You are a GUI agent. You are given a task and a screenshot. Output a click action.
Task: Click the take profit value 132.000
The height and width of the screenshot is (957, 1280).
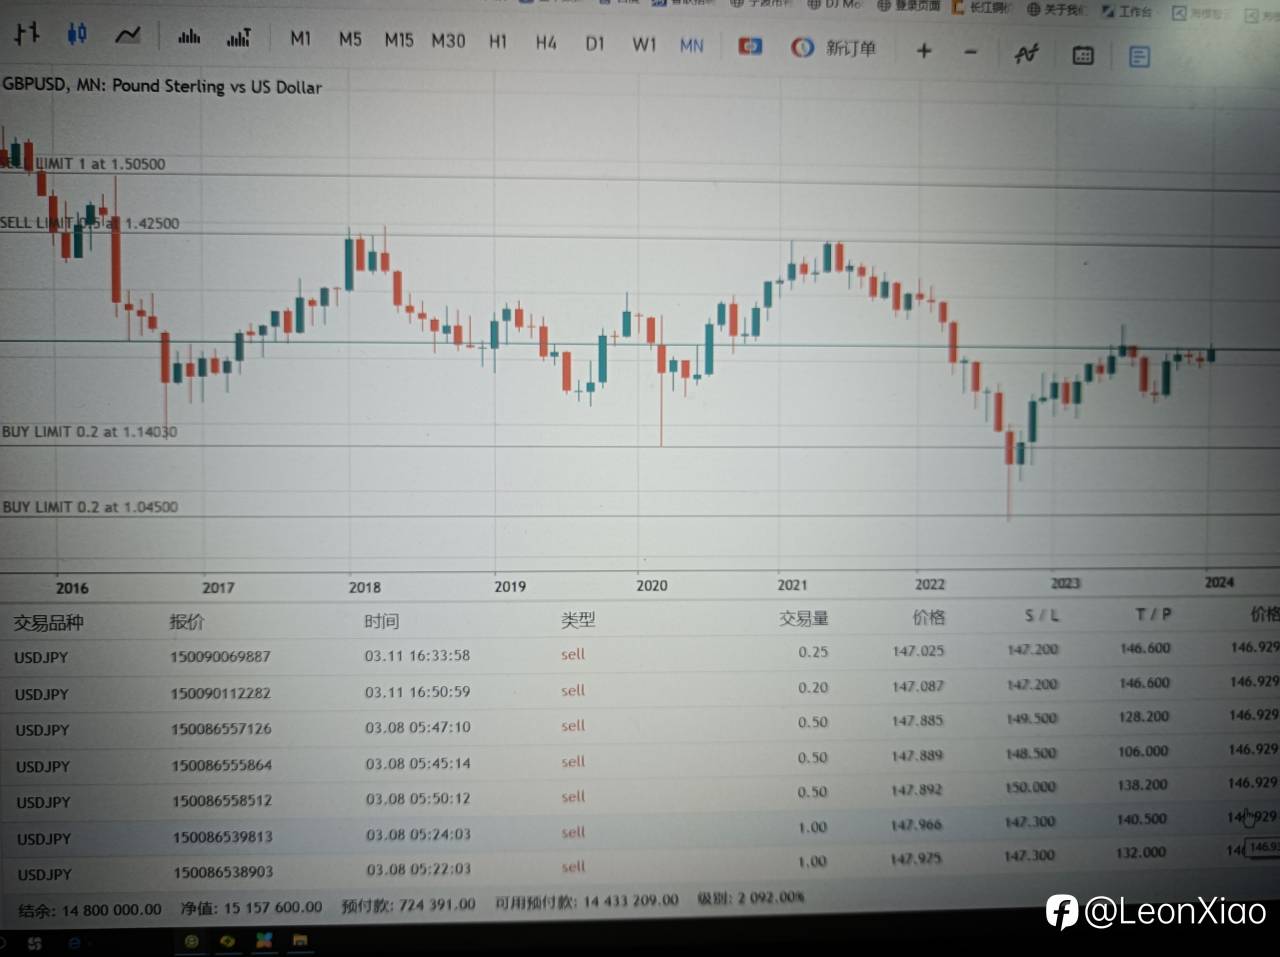pyautogui.click(x=1141, y=853)
